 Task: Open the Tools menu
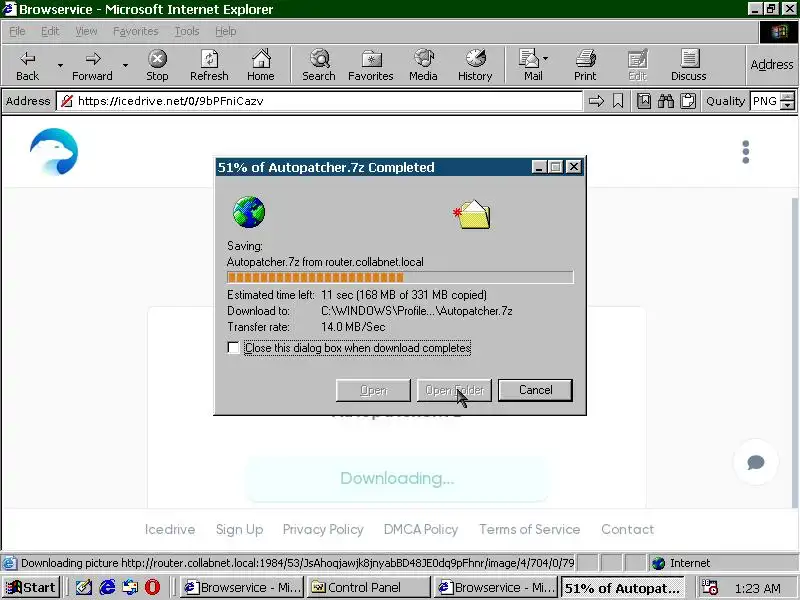tap(187, 31)
